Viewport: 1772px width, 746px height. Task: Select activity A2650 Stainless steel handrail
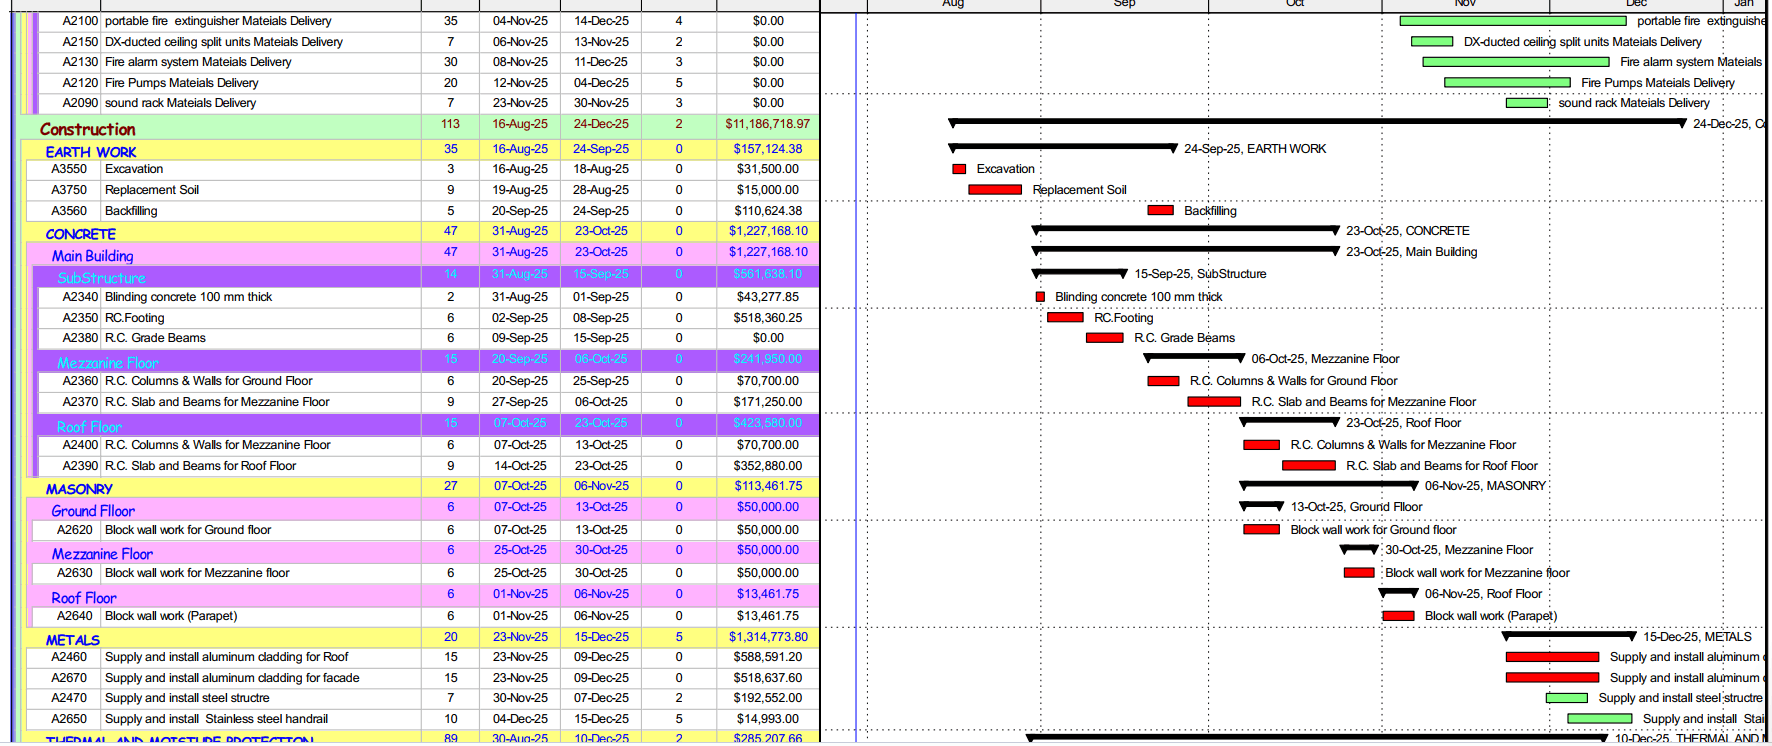(x=216, y=719)
